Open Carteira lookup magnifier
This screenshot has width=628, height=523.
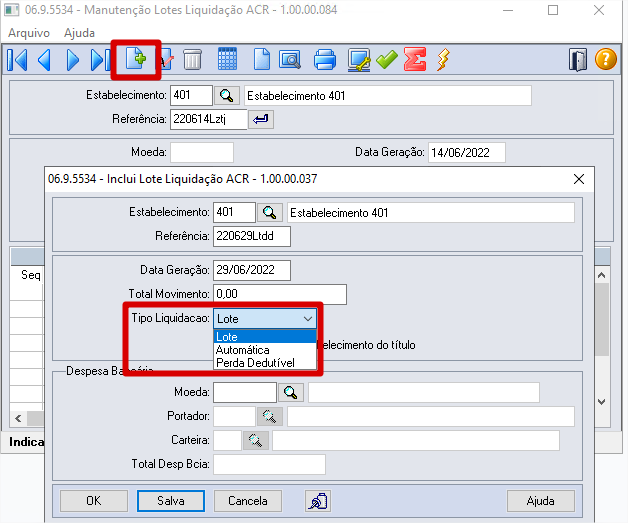(x=256, y=441)
